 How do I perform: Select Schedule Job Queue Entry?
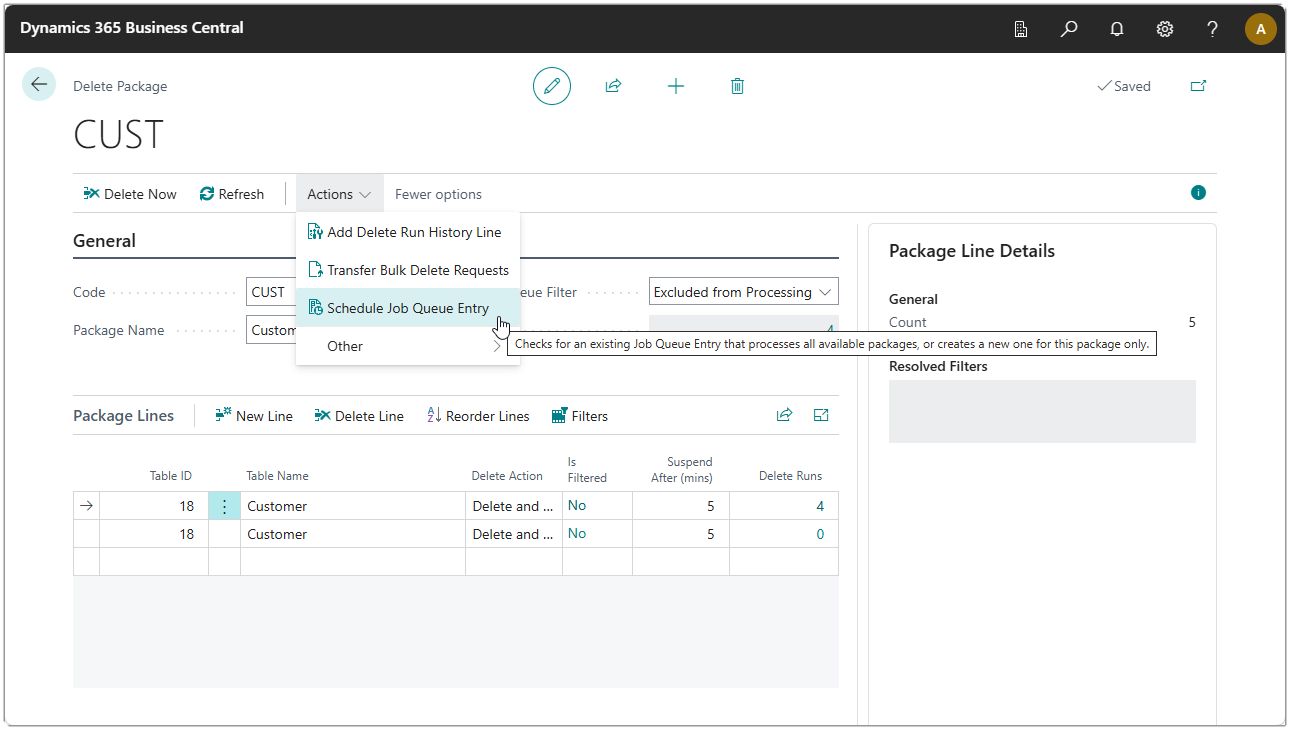(408, 308)
